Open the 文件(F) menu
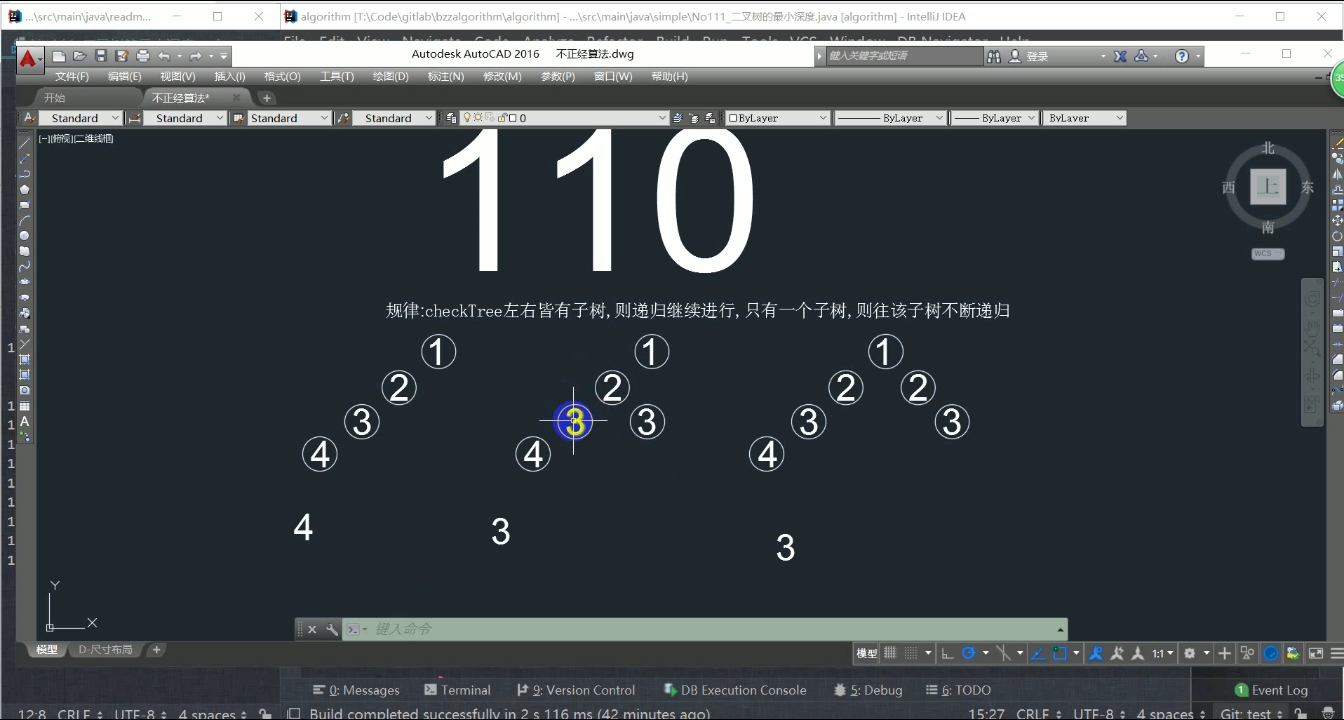Viewport: 1344px width, 720px height. click(x=72, y=77)
